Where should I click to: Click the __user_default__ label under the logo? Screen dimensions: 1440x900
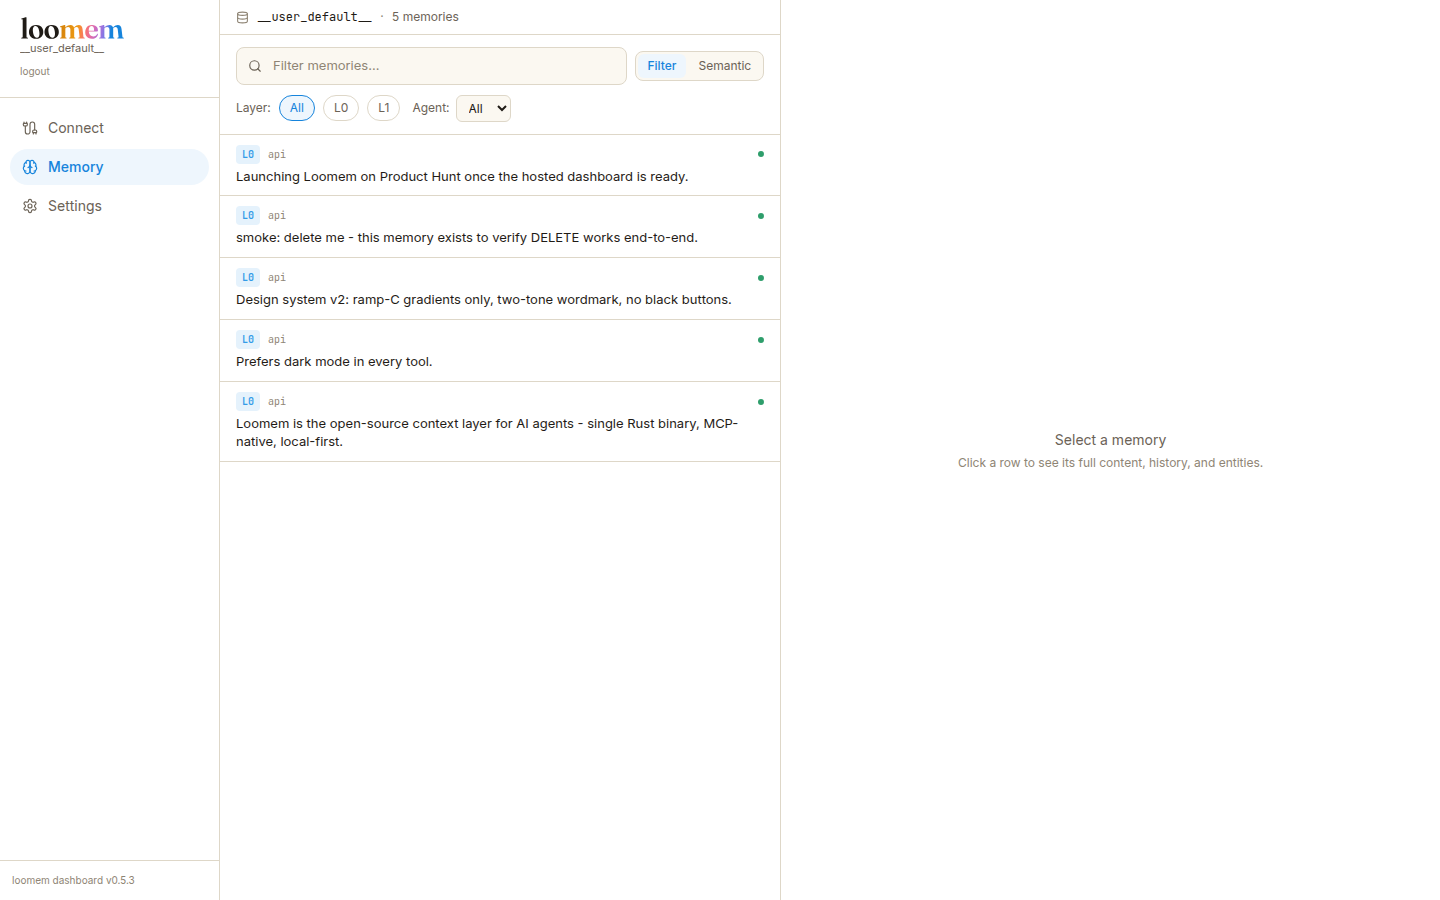62,48
